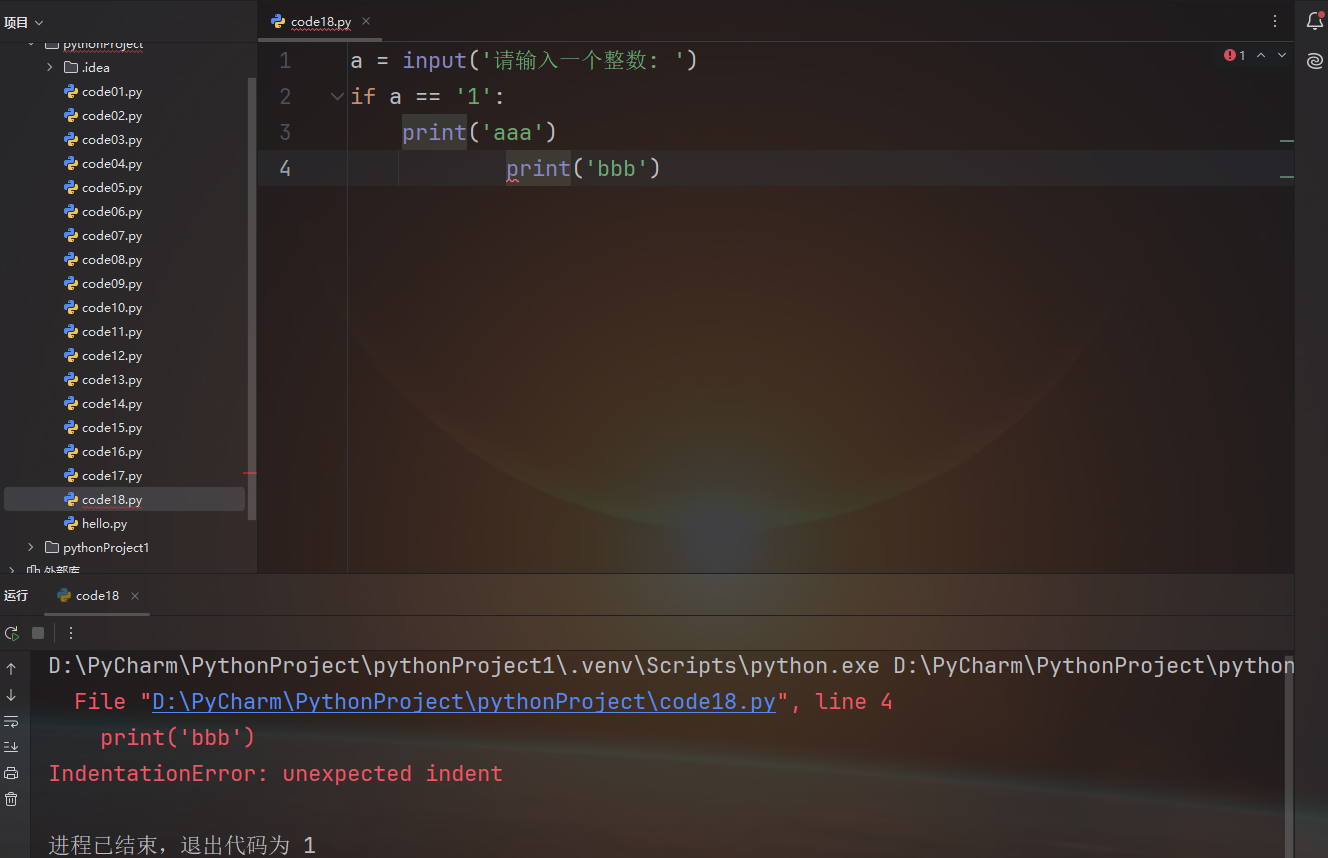This screenshot has height=858, width=1328.
Task: Open code06.py in project tree
Action: click(112, 212)
